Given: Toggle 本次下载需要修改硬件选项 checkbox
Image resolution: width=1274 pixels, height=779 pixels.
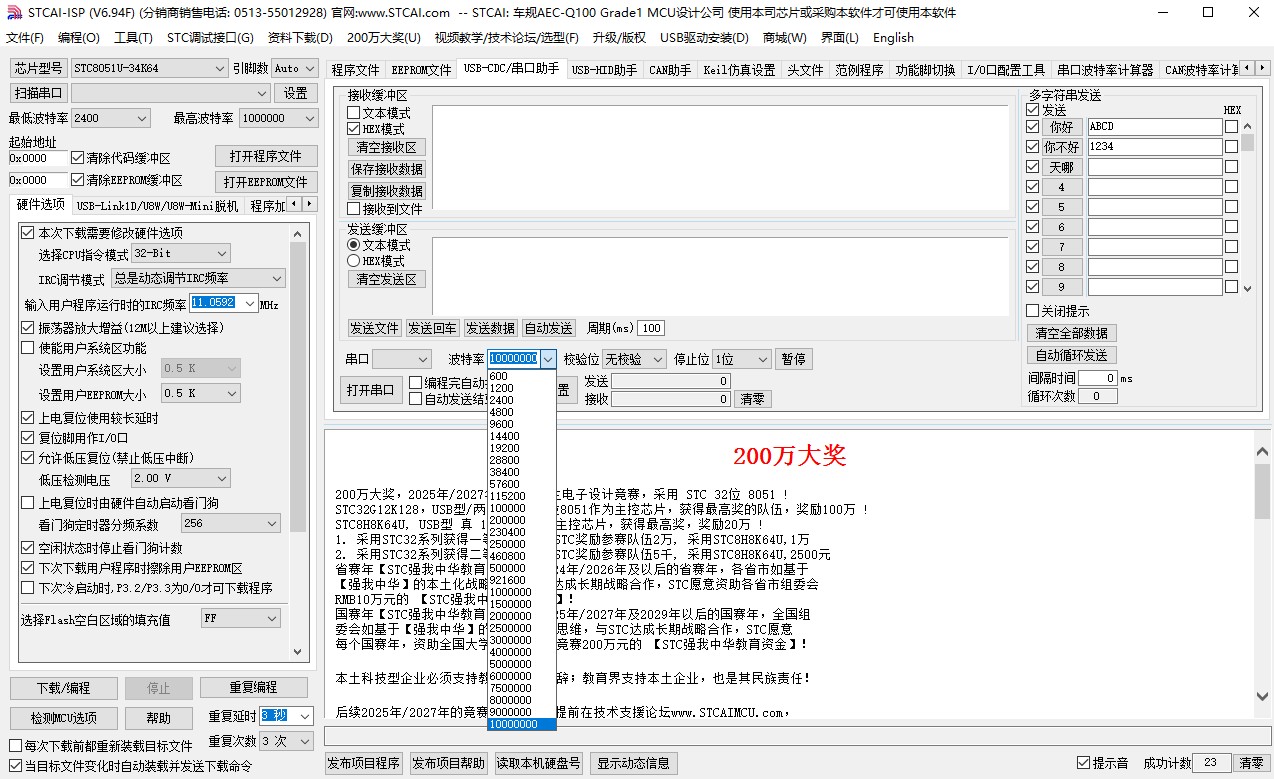Looking at the screenshot, I should point(28,233).
